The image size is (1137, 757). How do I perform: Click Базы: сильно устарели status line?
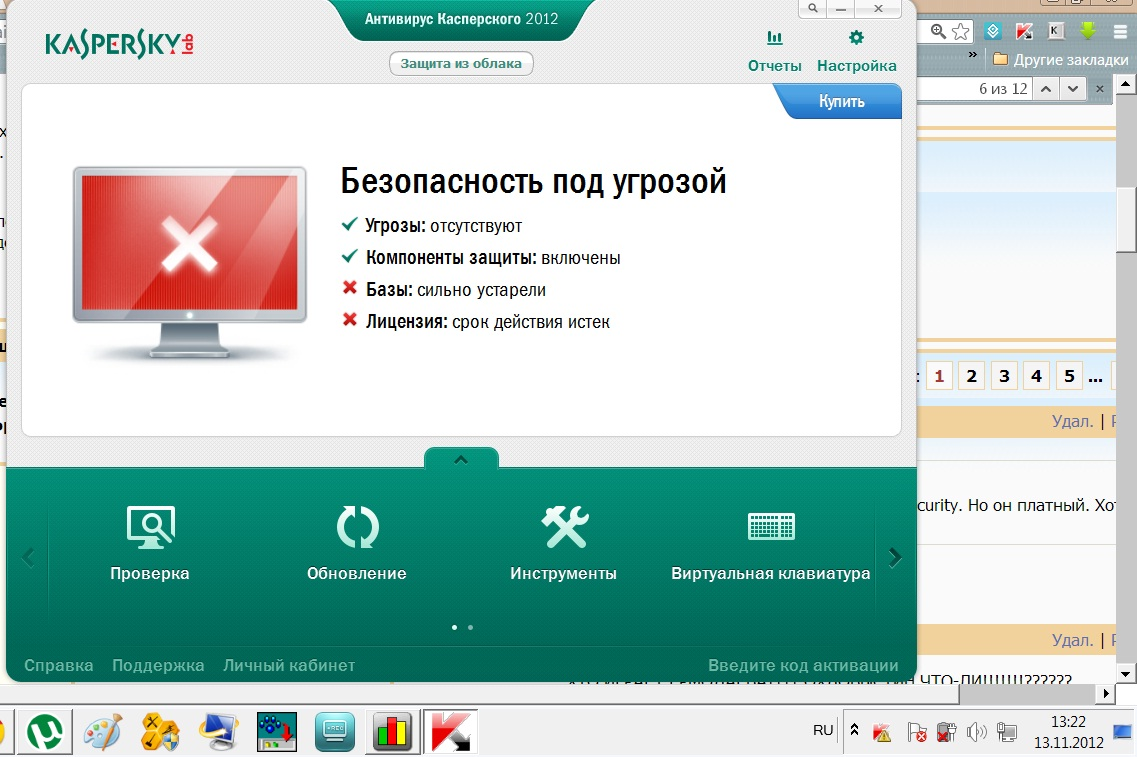pyautogui.click(x=444, y=289)
